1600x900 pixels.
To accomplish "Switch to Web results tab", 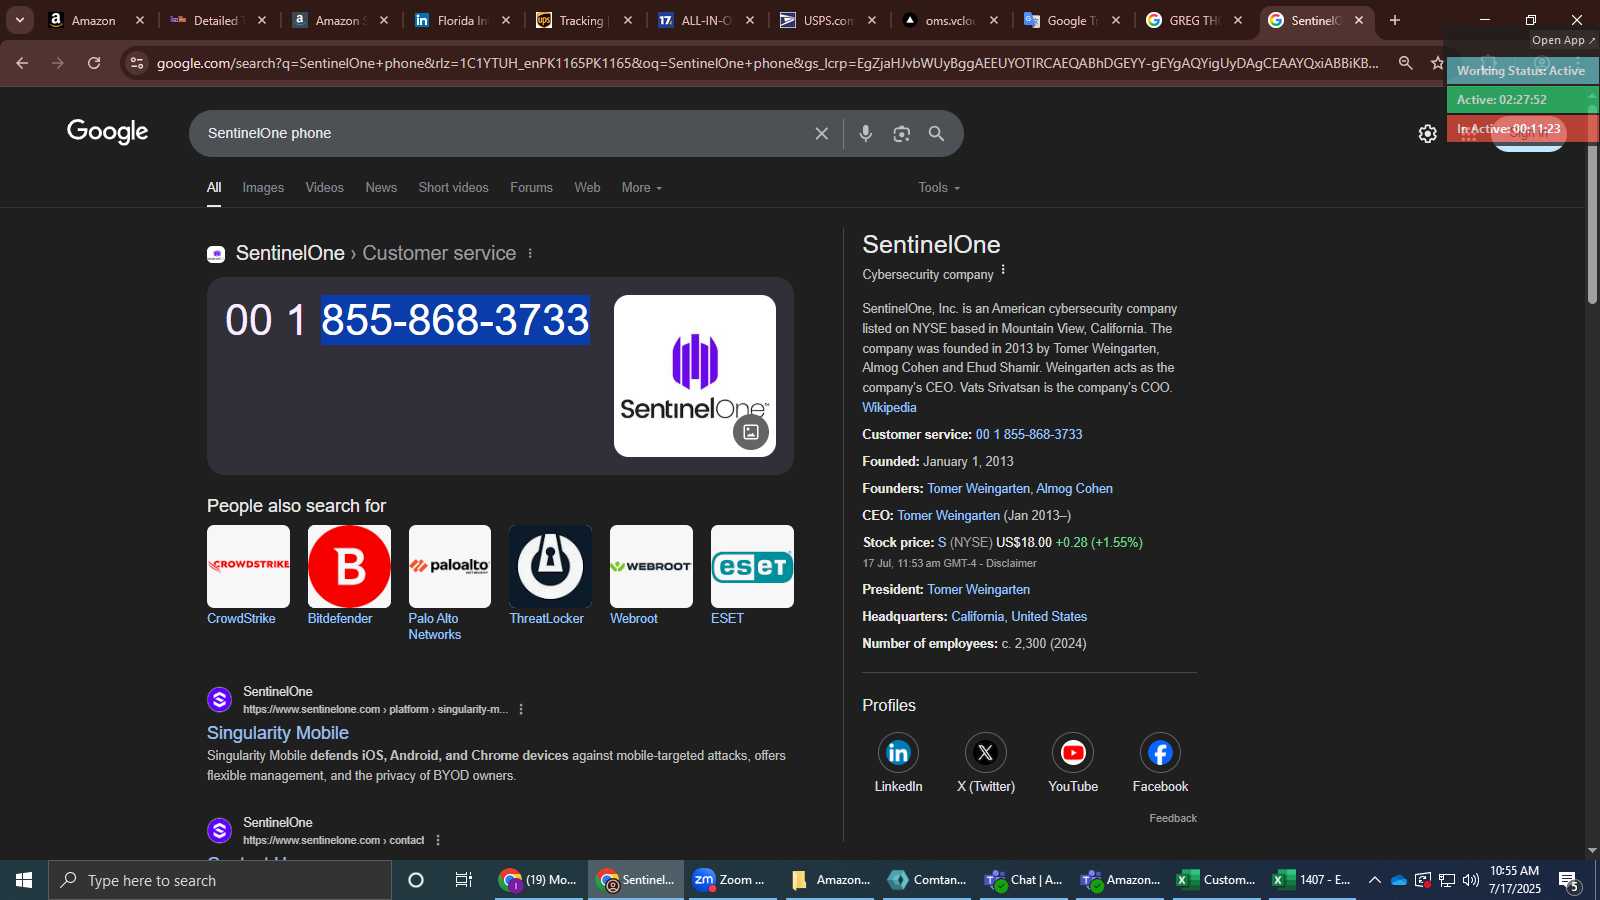I will tap(587, 187).
